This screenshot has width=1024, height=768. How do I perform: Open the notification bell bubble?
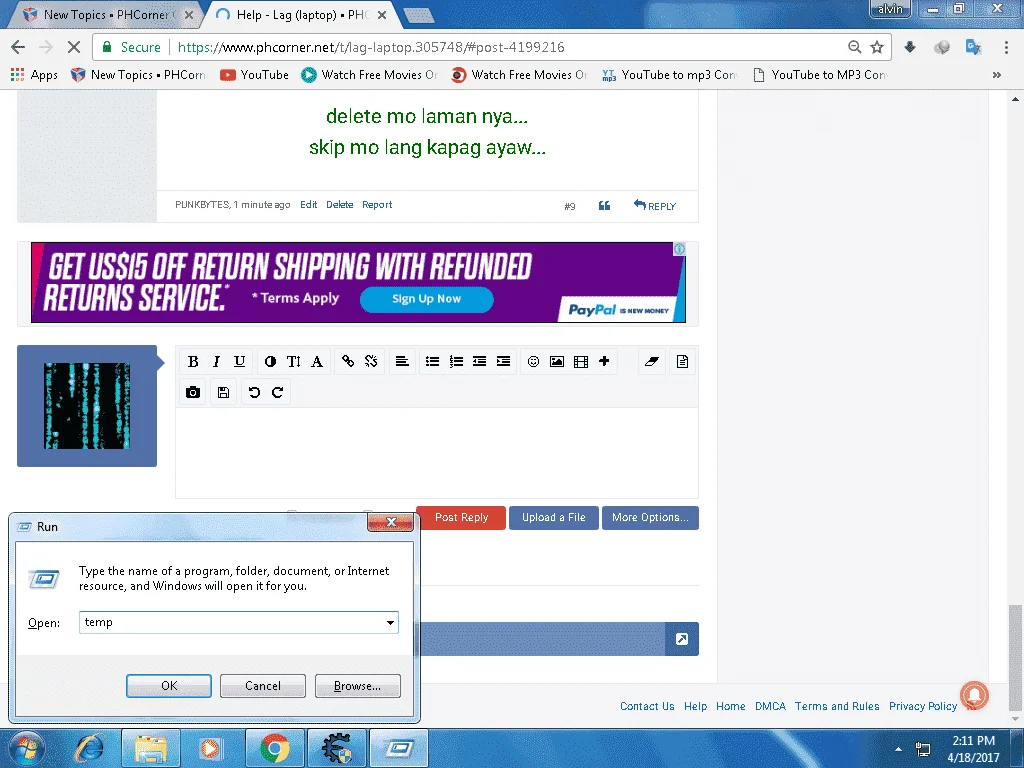974,695
